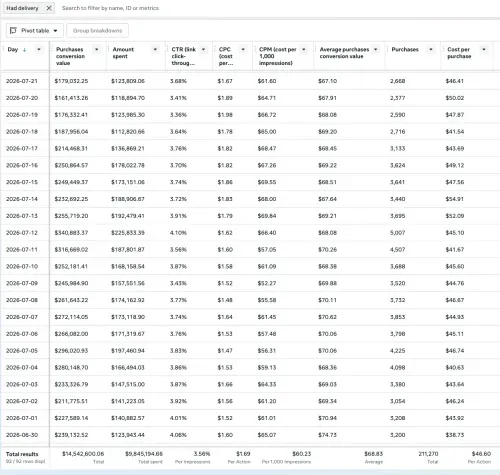Click total average value $68.83

(374, 454)
